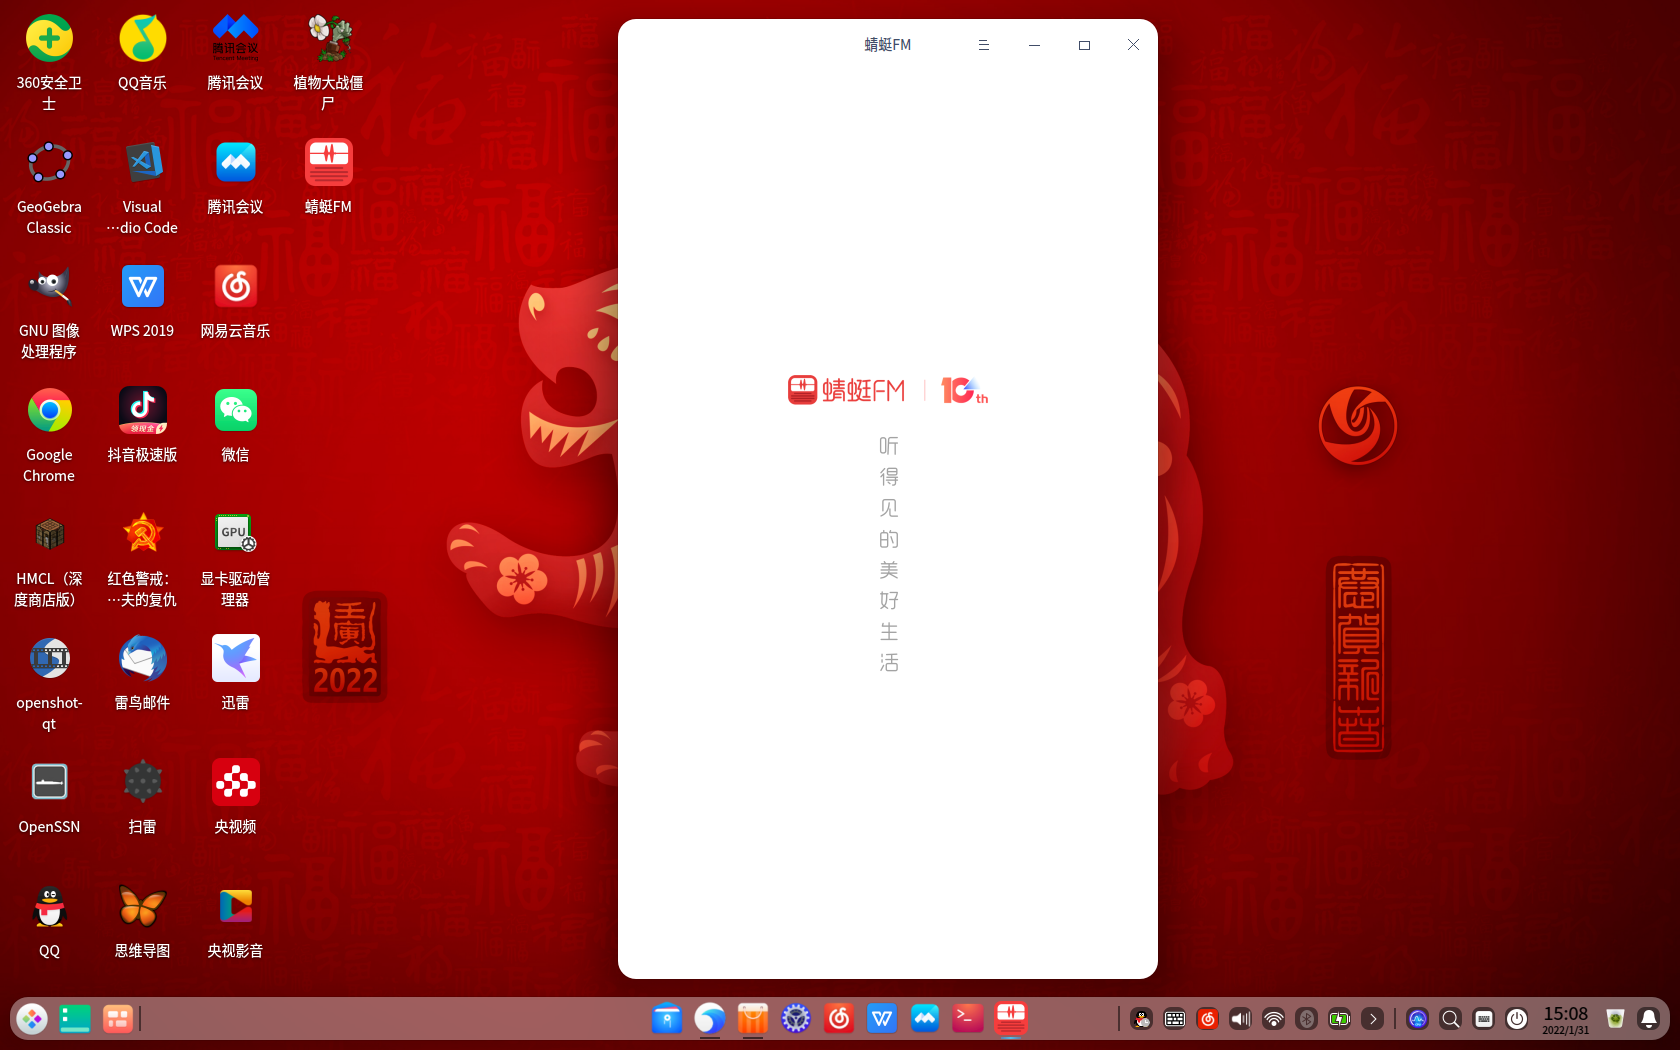
Task: Select the Google Chrome desktop icon
Action: click(49, 435)
